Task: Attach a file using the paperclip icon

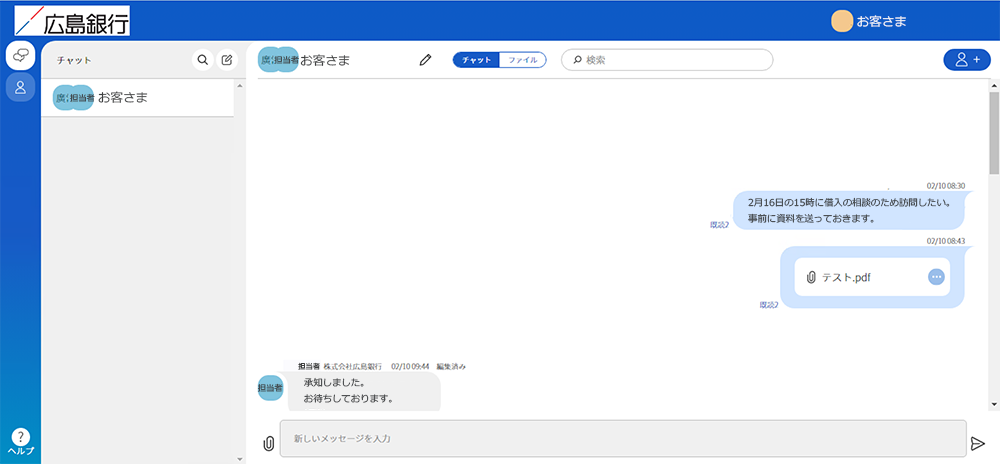Action: (x=268, y=443)
